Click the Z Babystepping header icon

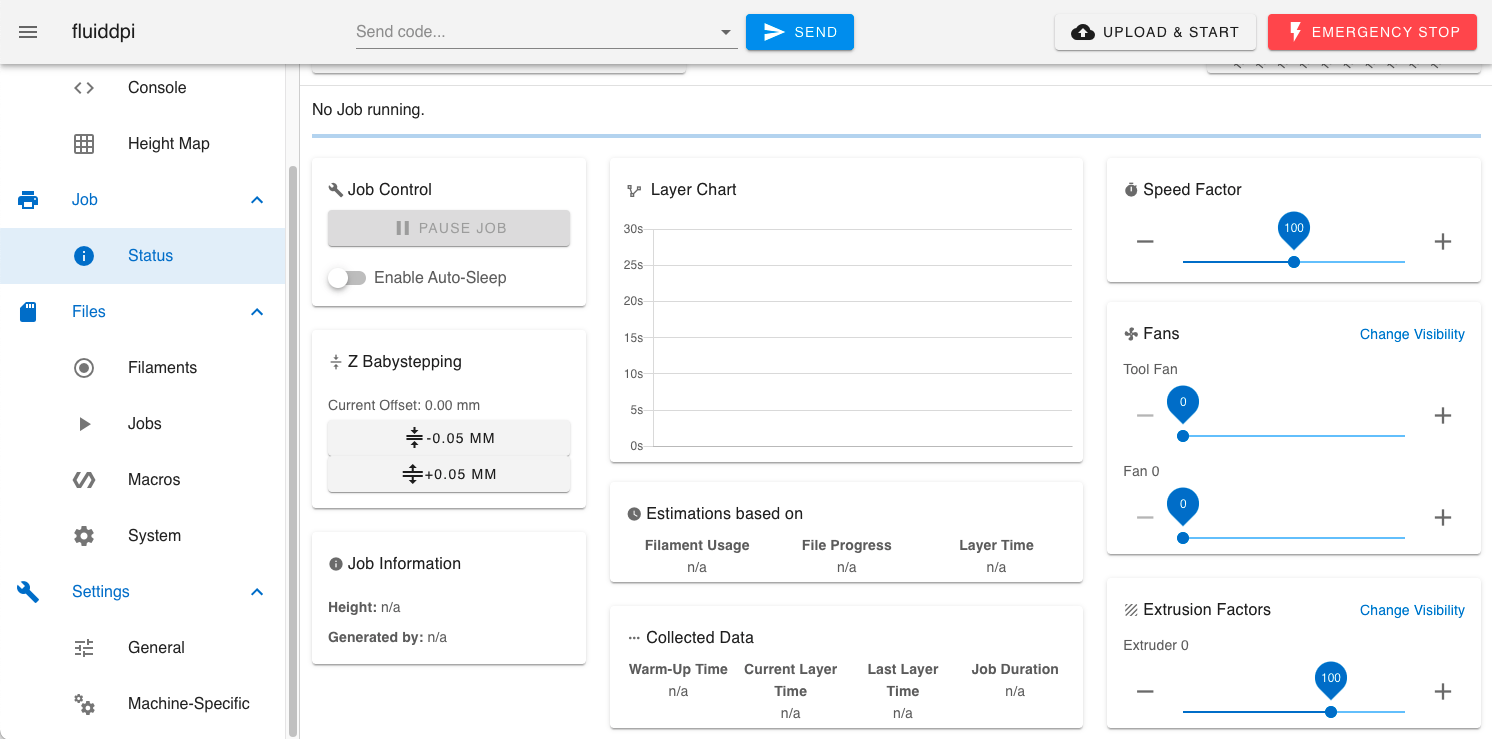pos(336,362)
